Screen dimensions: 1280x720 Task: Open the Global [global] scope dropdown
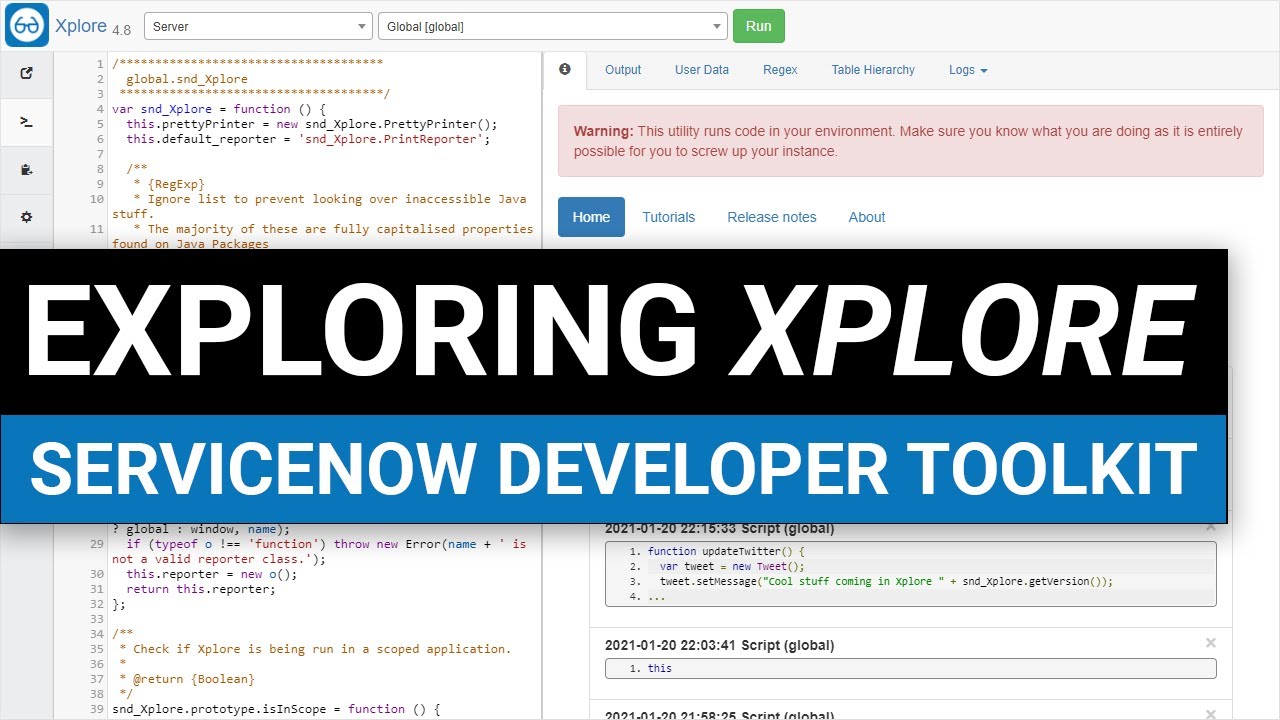pos(552,26)
